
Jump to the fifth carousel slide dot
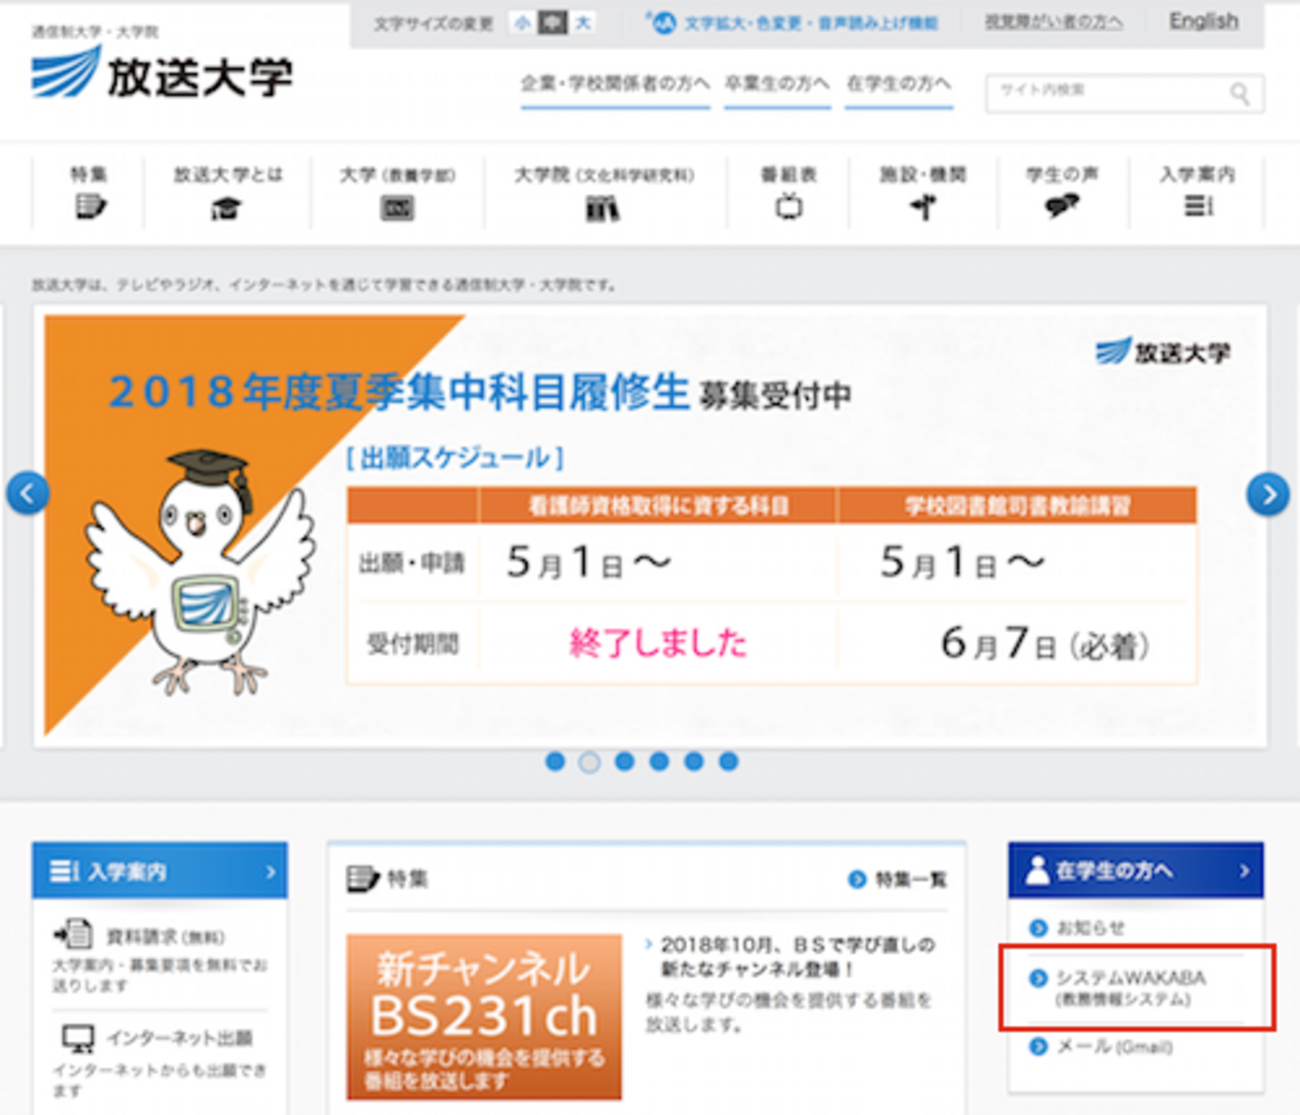click(694, 762)
